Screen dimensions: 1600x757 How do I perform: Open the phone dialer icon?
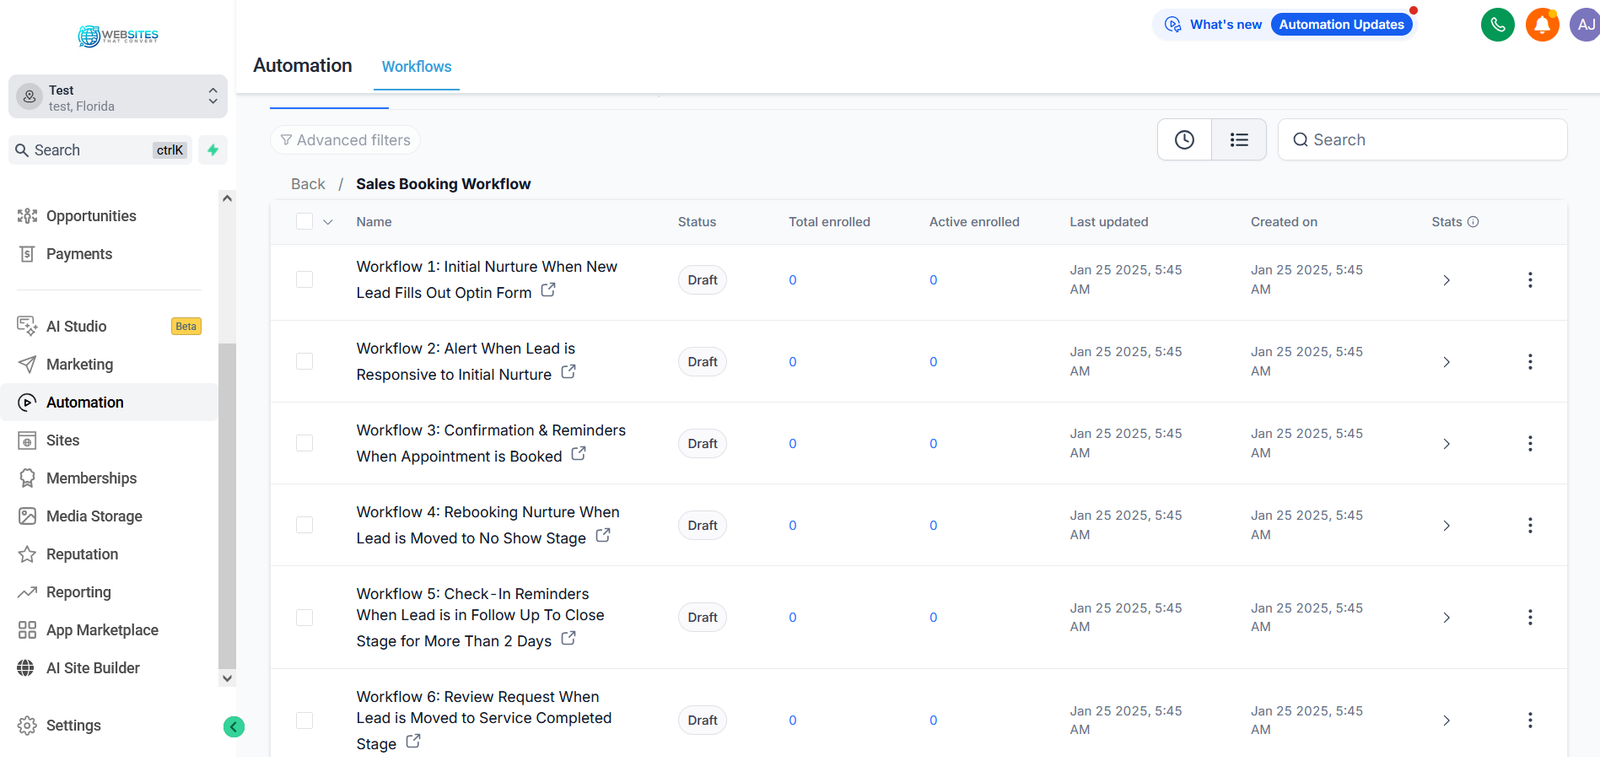tap(1497, 25)
